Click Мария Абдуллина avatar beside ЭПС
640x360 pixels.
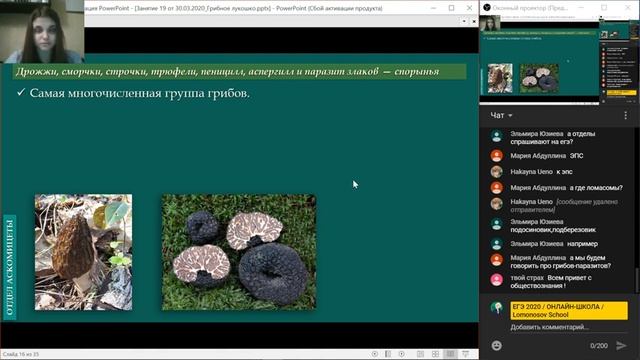[496, 156]
